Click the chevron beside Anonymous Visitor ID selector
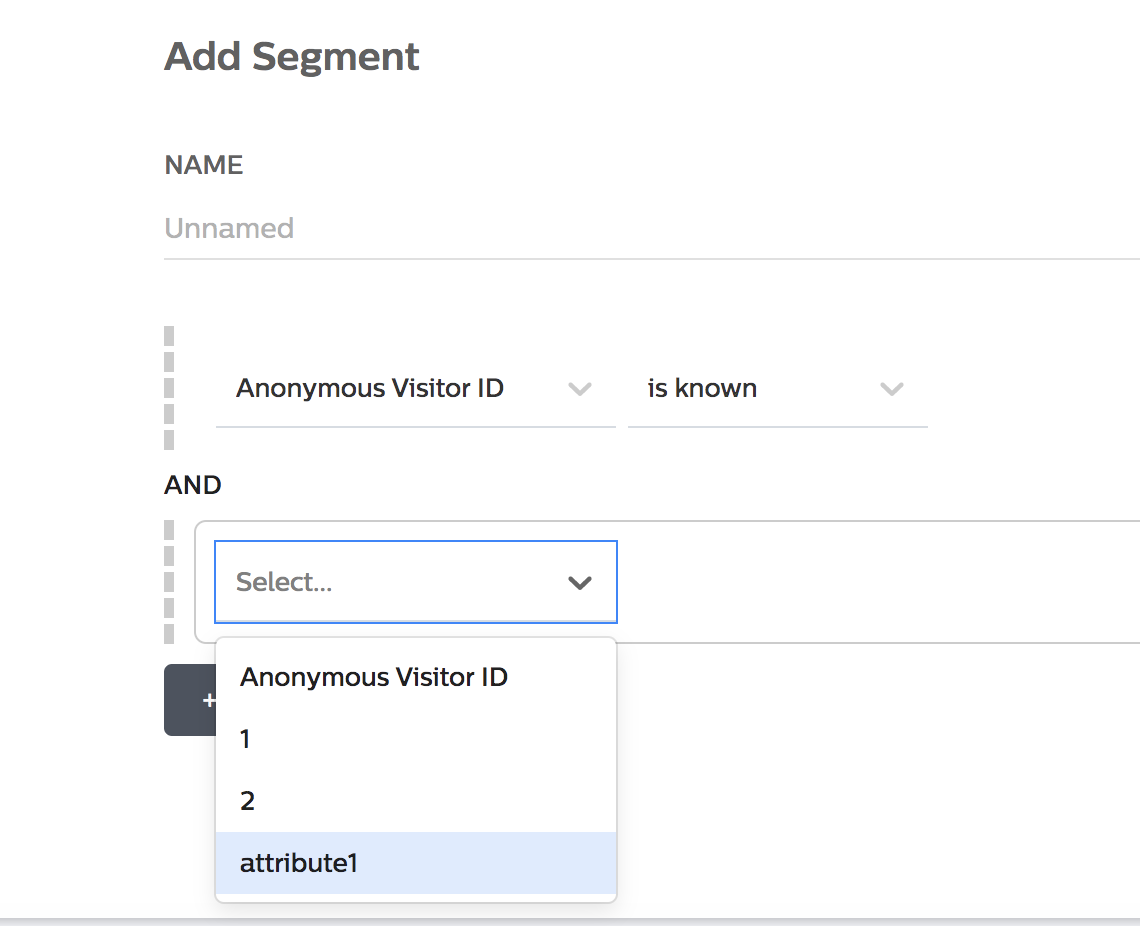 pyautogui.click(x=579, y=389)
